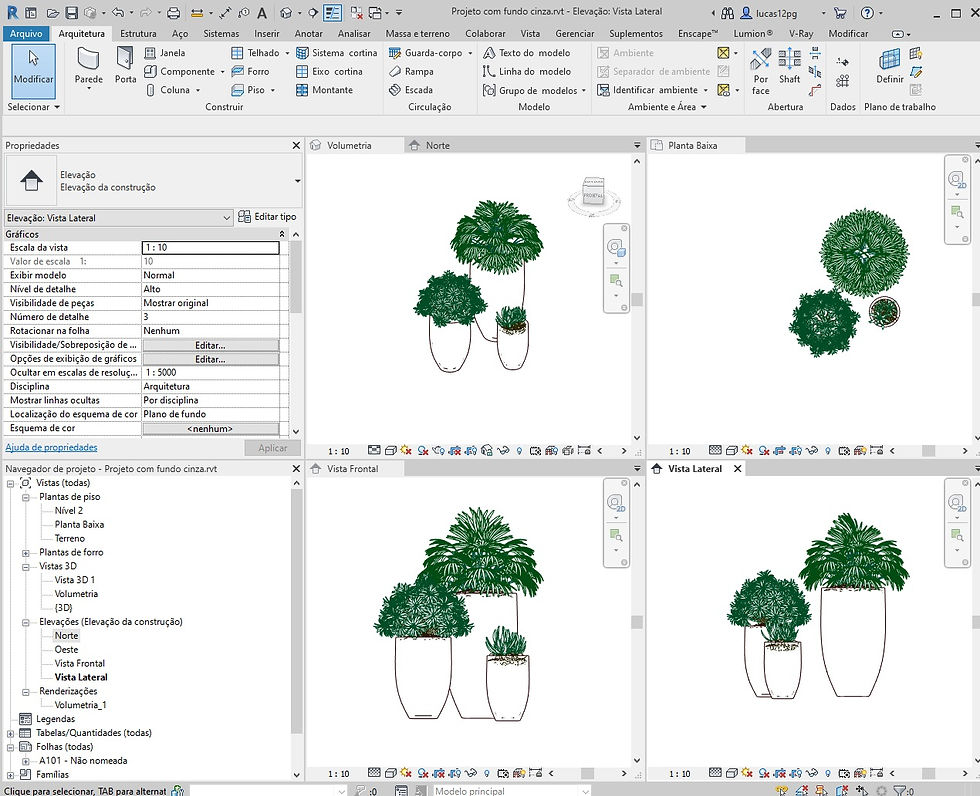Expand Tabelas/Quantidades (todas) tree node

click(x=10, y=733)
